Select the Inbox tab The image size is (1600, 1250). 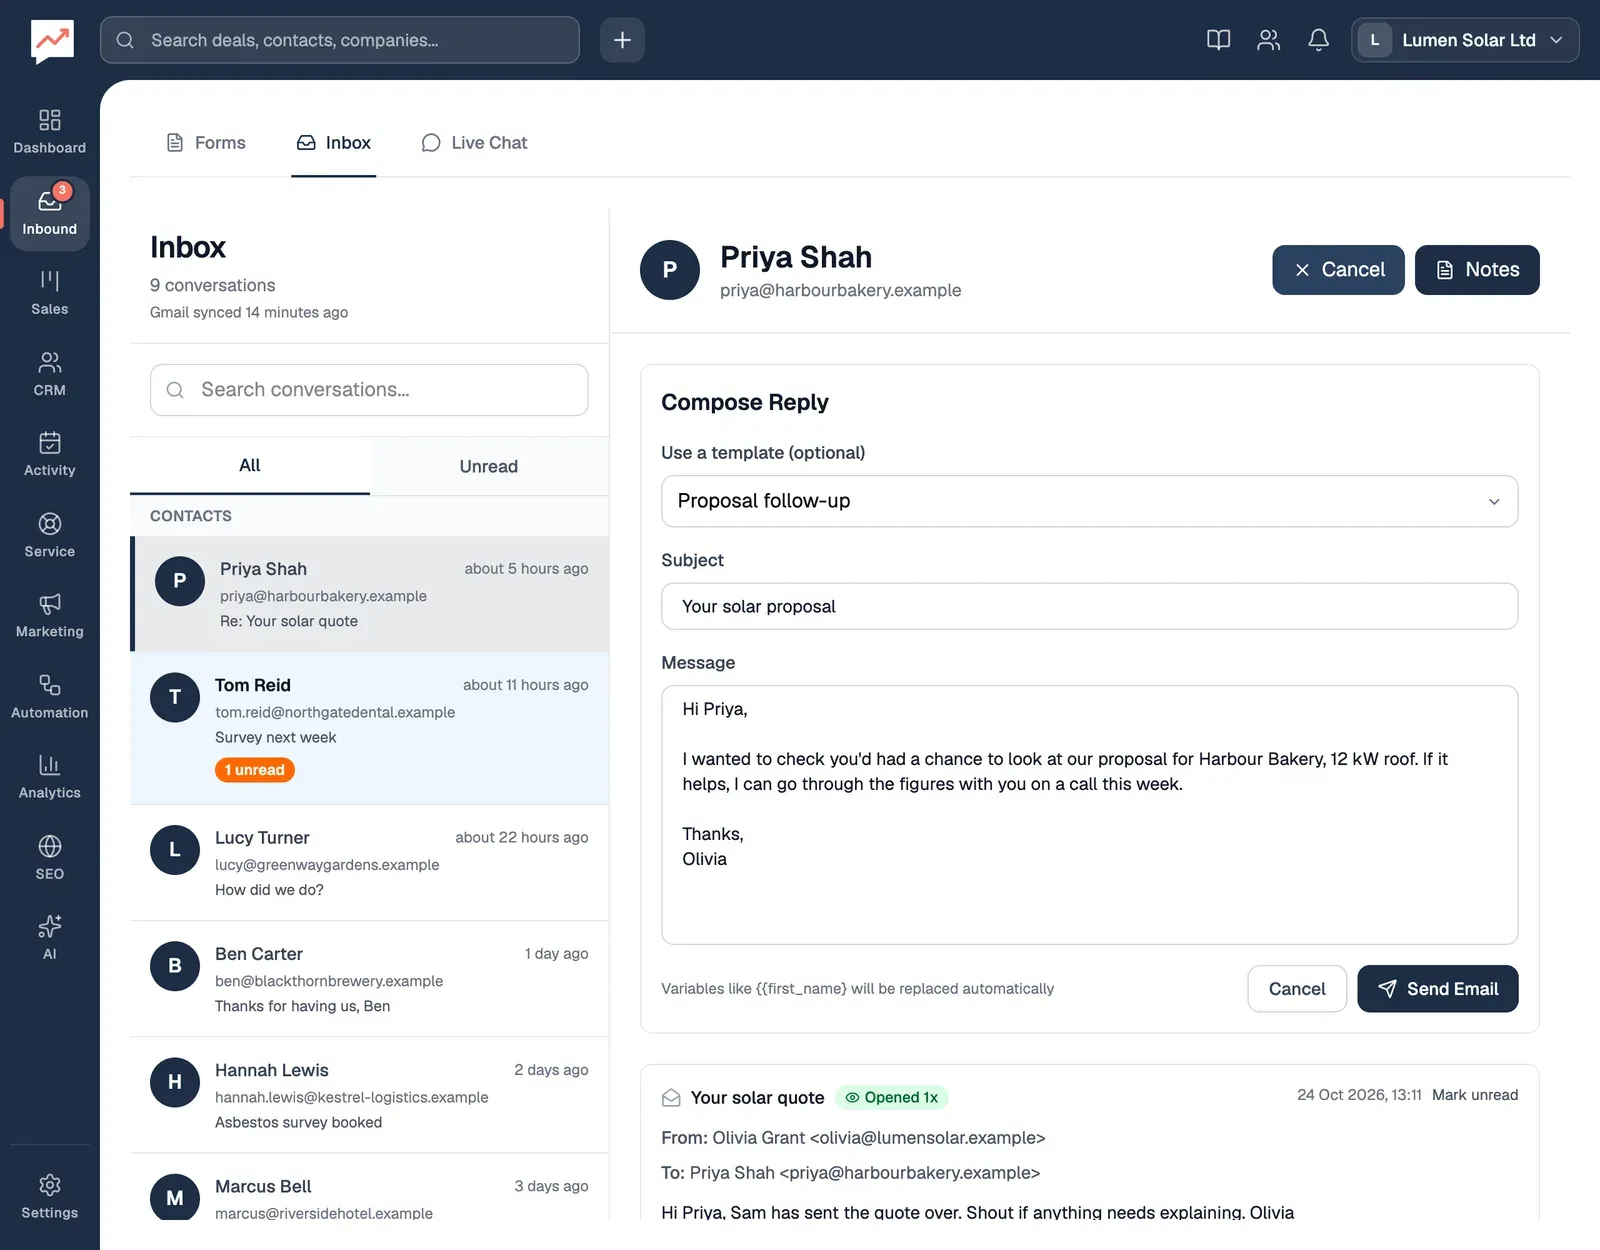pyautogui.click(x=333, y=143)
